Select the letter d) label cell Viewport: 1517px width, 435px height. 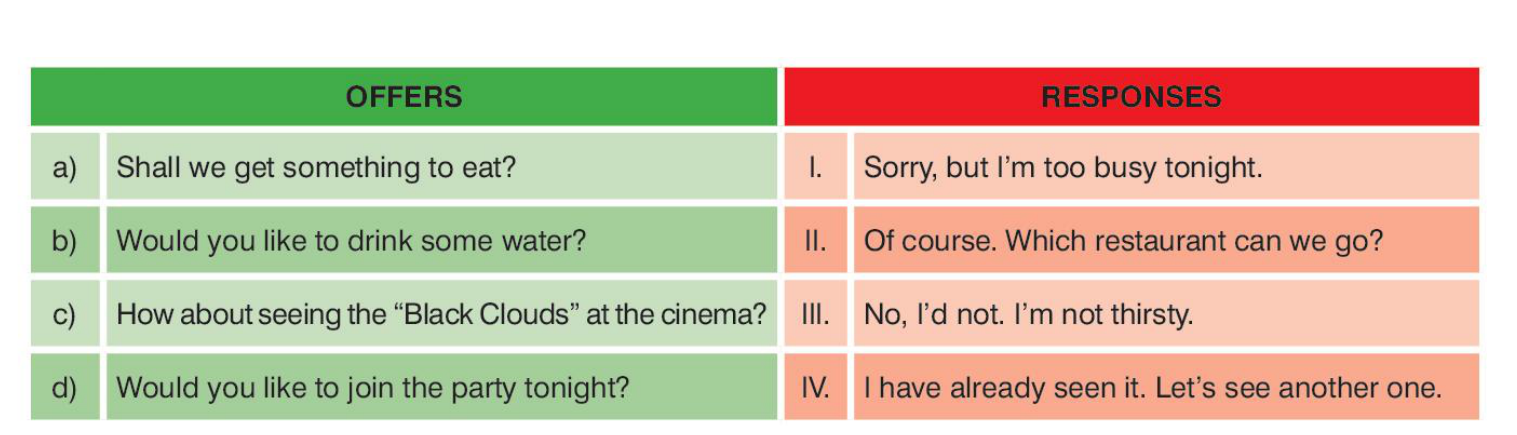(x=65, y=387)
